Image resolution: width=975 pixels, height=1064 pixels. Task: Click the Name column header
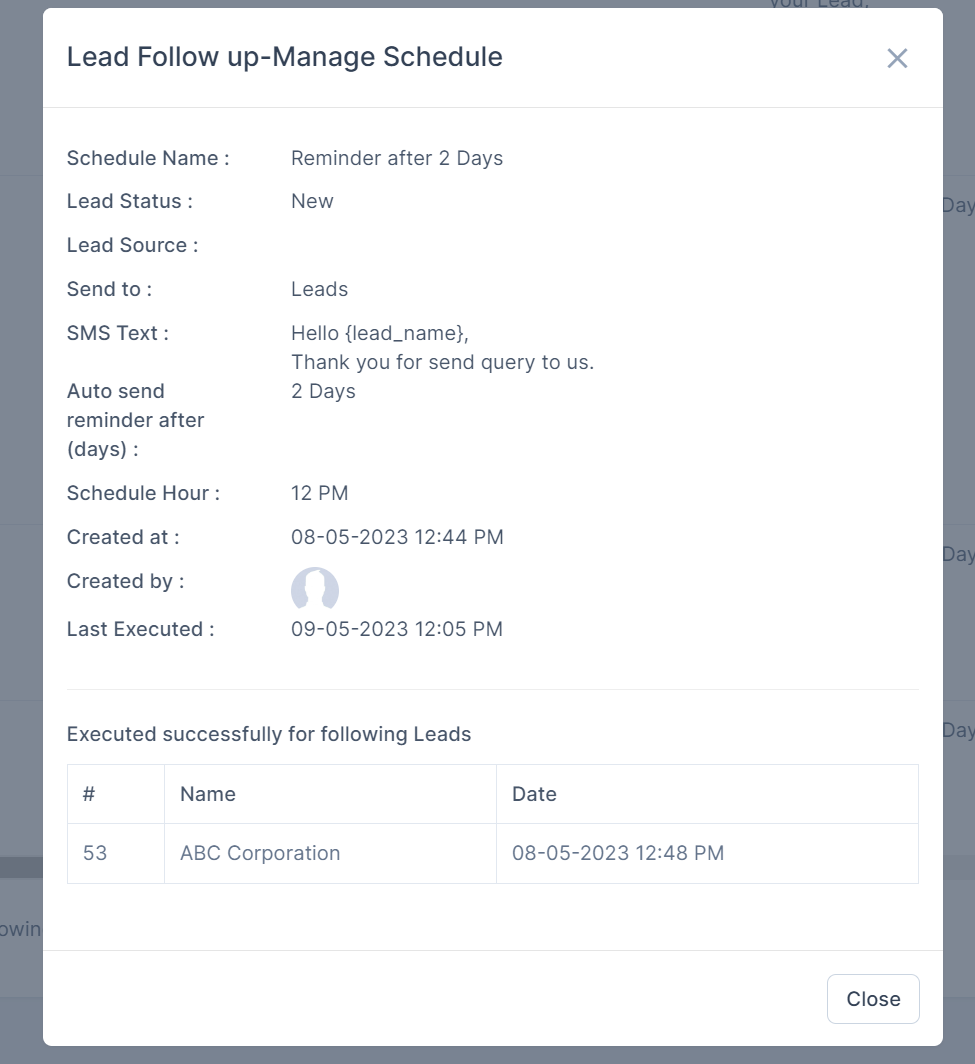click(x=208, y=794)
